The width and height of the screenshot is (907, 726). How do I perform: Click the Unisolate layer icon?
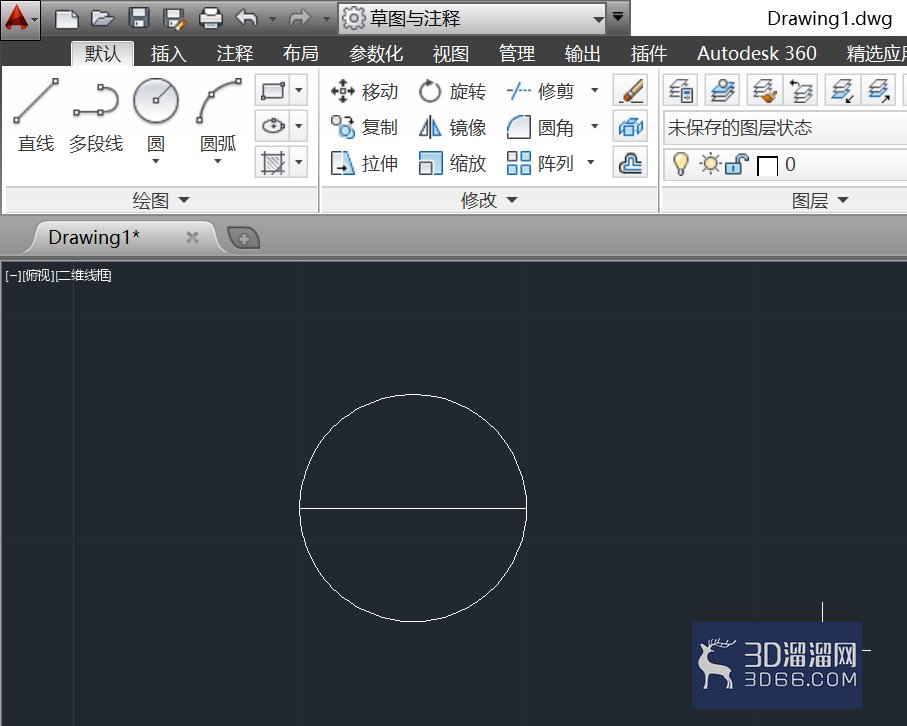(879, 91)
